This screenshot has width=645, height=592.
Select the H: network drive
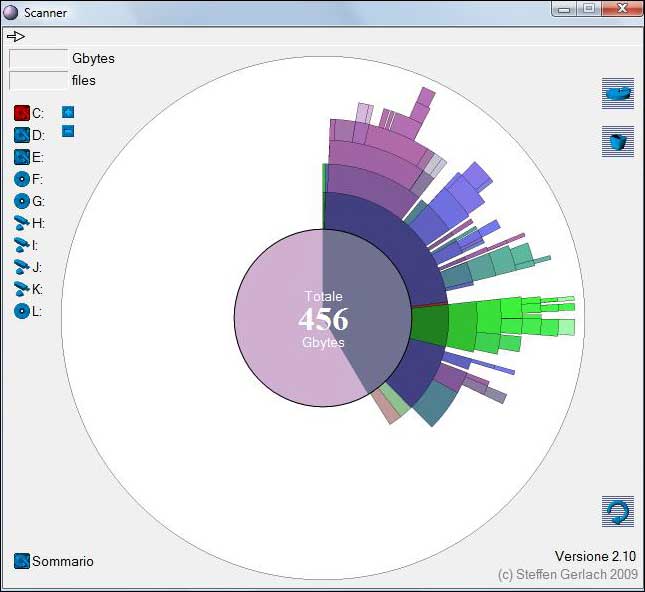(x=22, y=223)
